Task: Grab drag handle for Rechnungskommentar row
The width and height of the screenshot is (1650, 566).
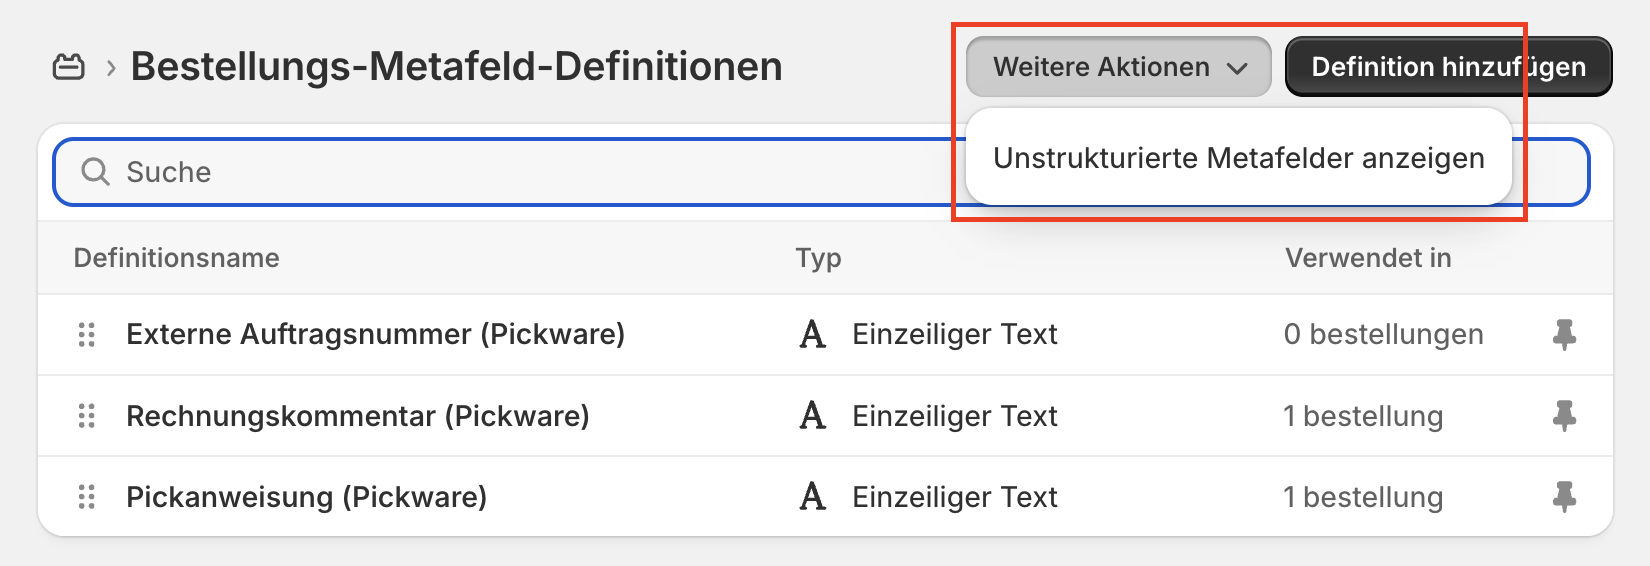Action: click(87, 416)
